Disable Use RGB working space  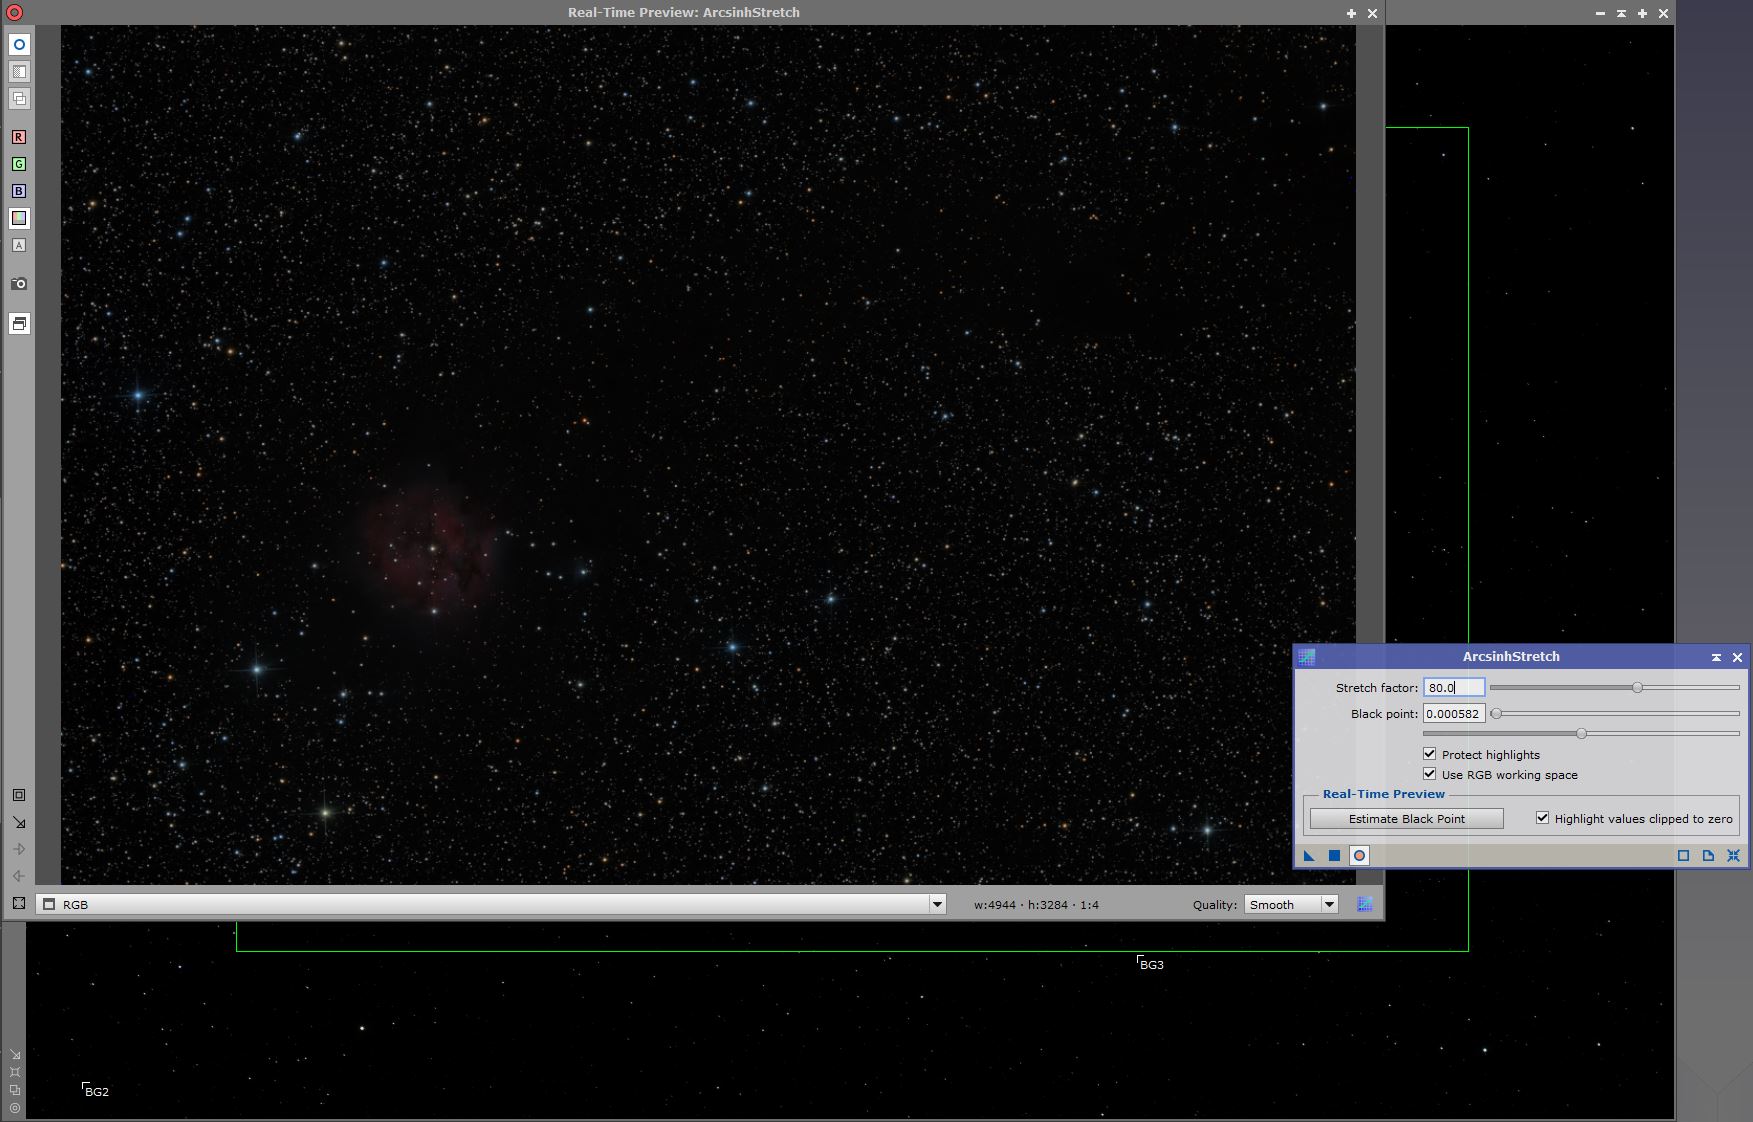pos(1430,774)
